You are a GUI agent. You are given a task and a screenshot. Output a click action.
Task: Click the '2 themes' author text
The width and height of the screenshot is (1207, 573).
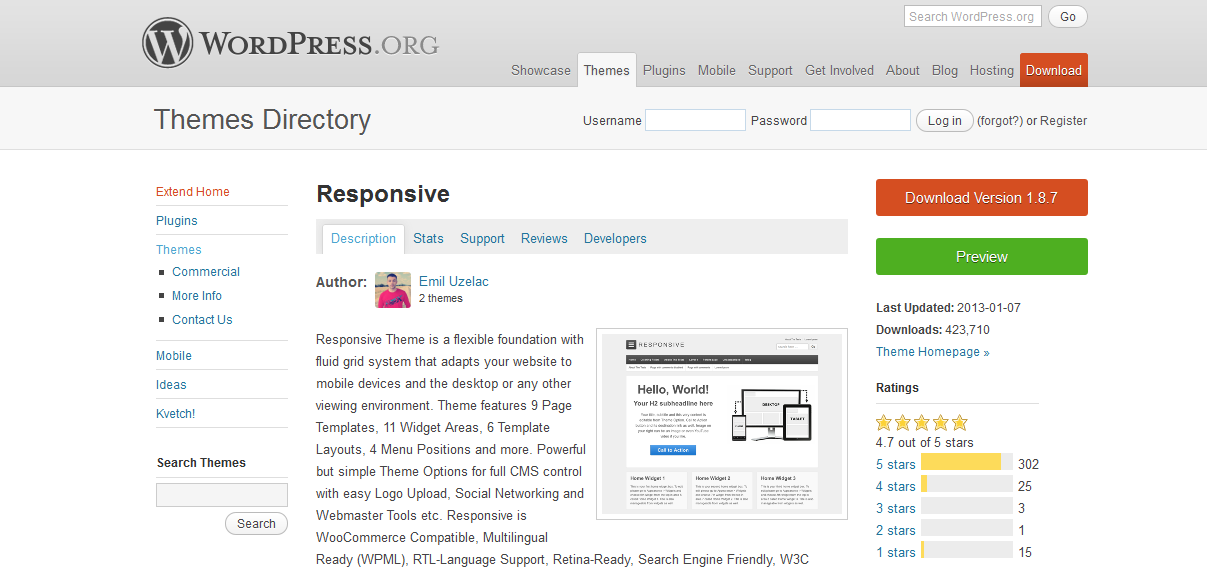pos(441,298)
